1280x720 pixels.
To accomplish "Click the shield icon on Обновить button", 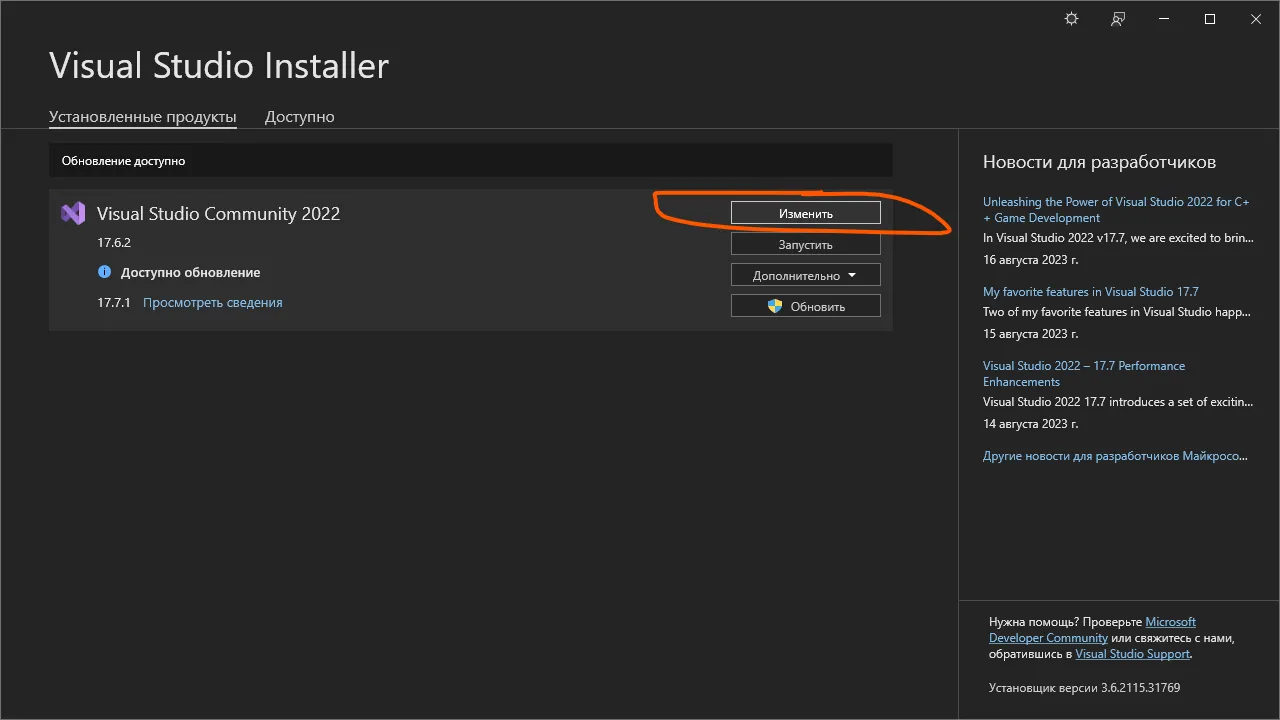I will 775,306.
